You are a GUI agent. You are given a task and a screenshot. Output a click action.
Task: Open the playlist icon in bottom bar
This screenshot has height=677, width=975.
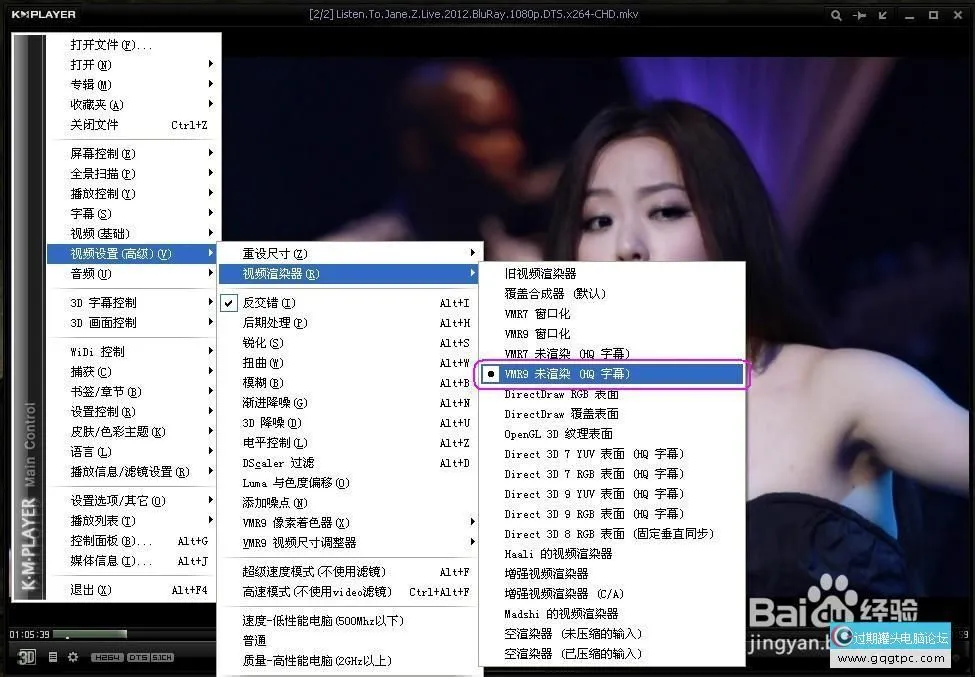(x=53, y=657)
